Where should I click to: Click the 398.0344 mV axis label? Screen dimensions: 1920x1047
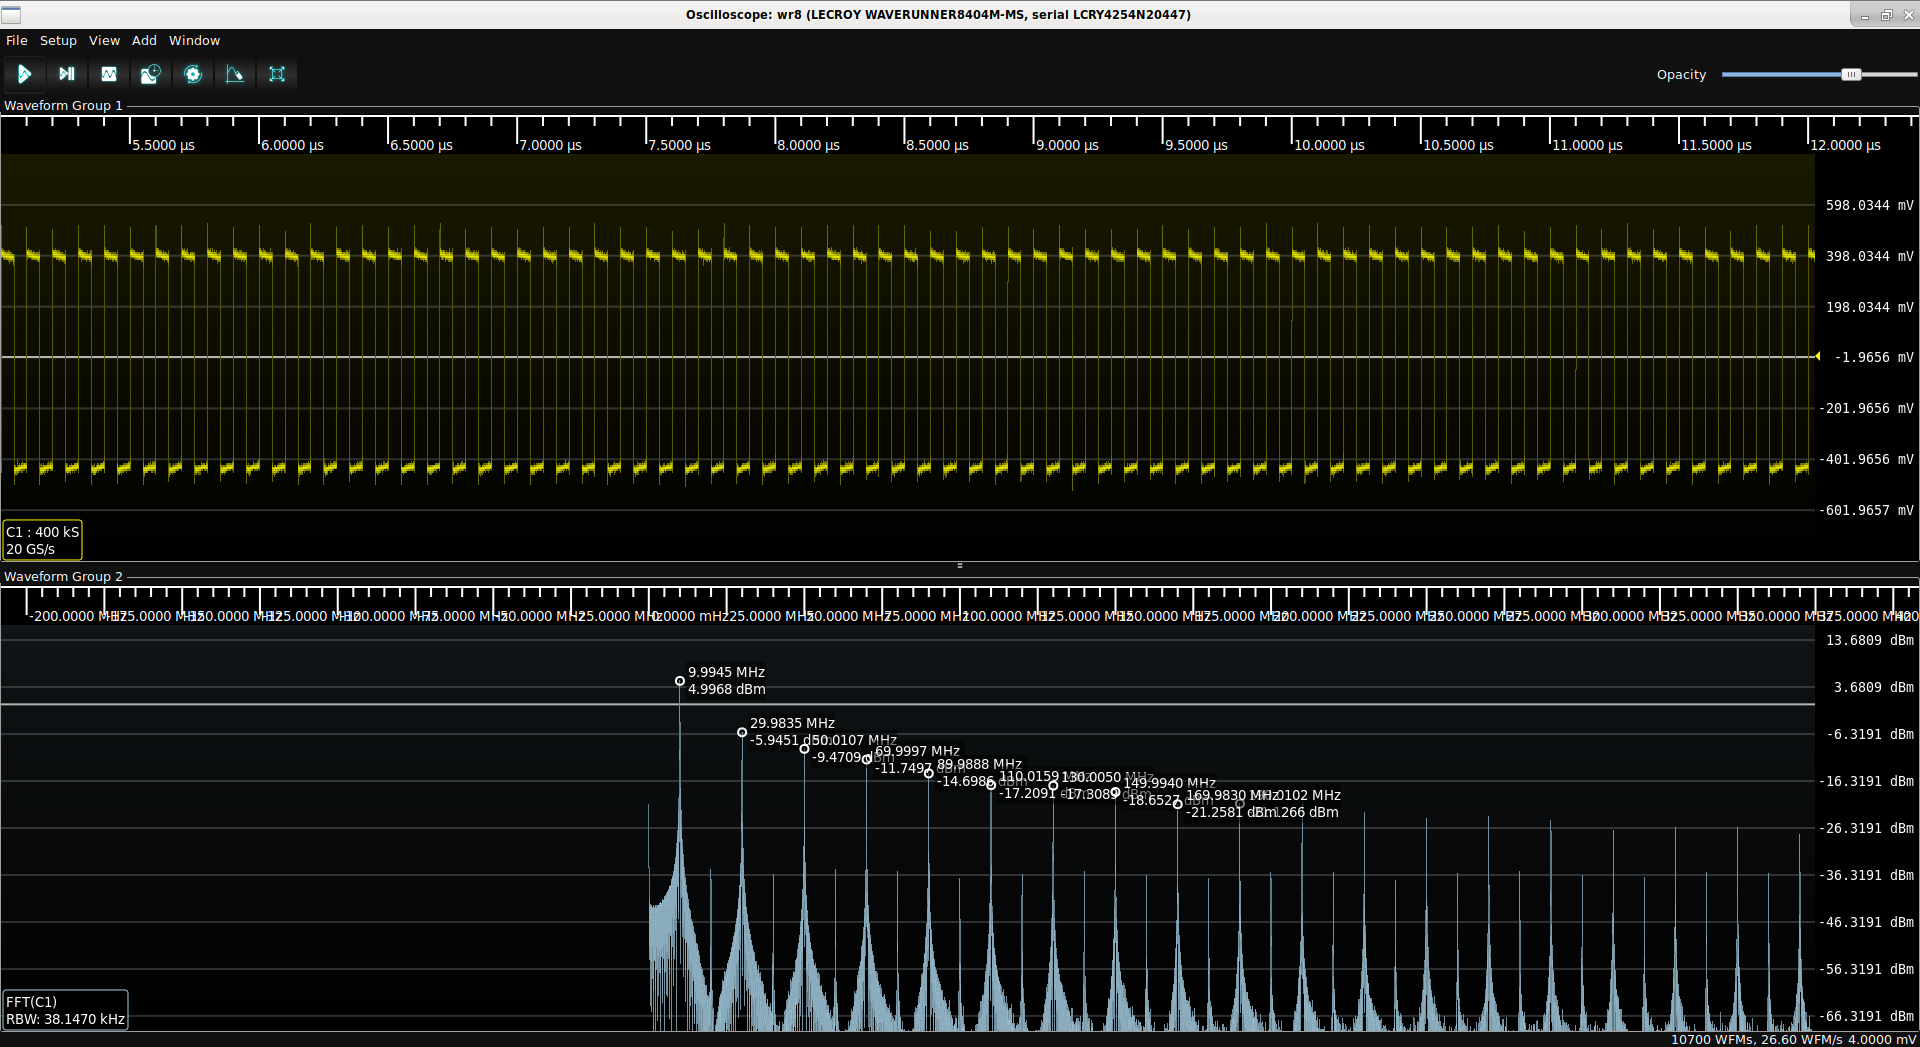(x=1869, y=257)
